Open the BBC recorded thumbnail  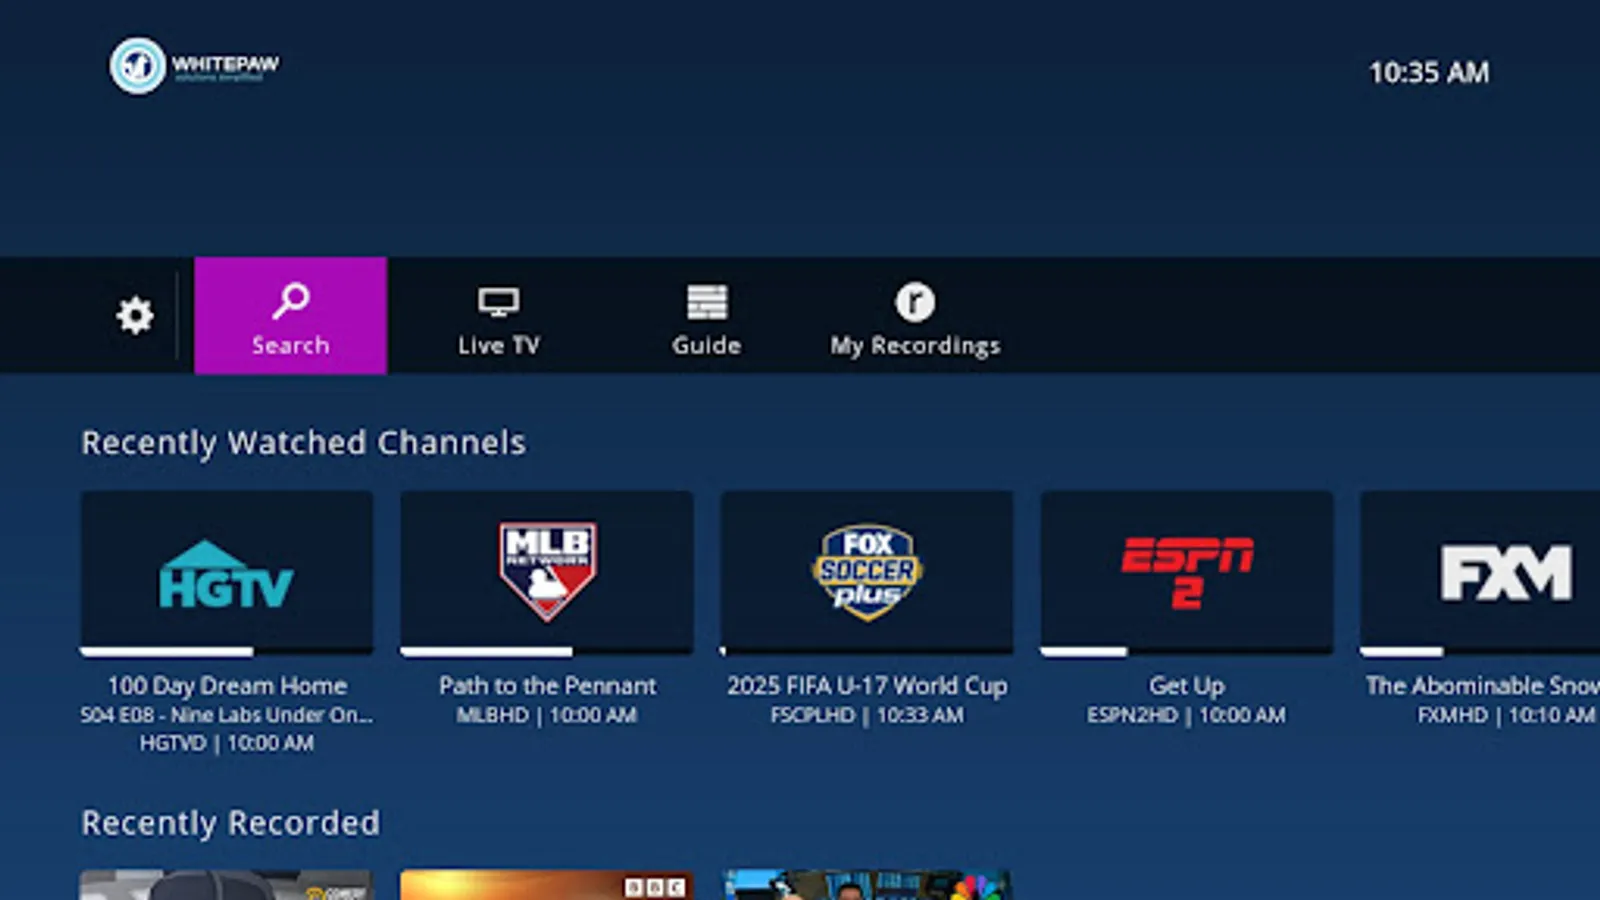[x=547, y=885]
